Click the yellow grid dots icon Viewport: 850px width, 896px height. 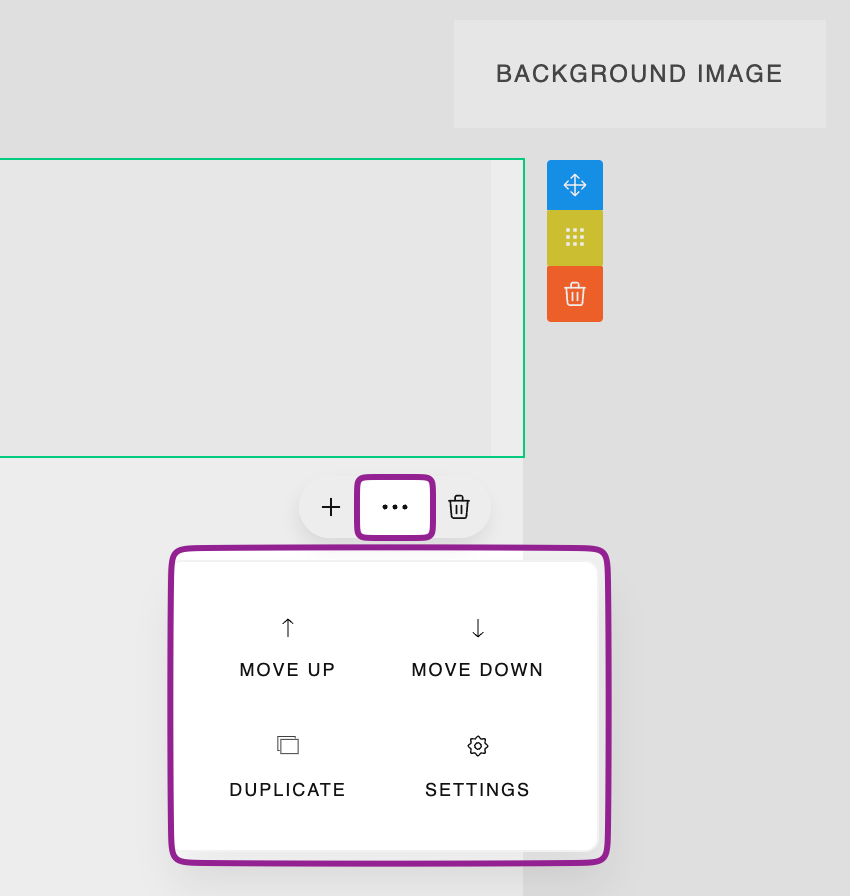(x=575, y=237)
